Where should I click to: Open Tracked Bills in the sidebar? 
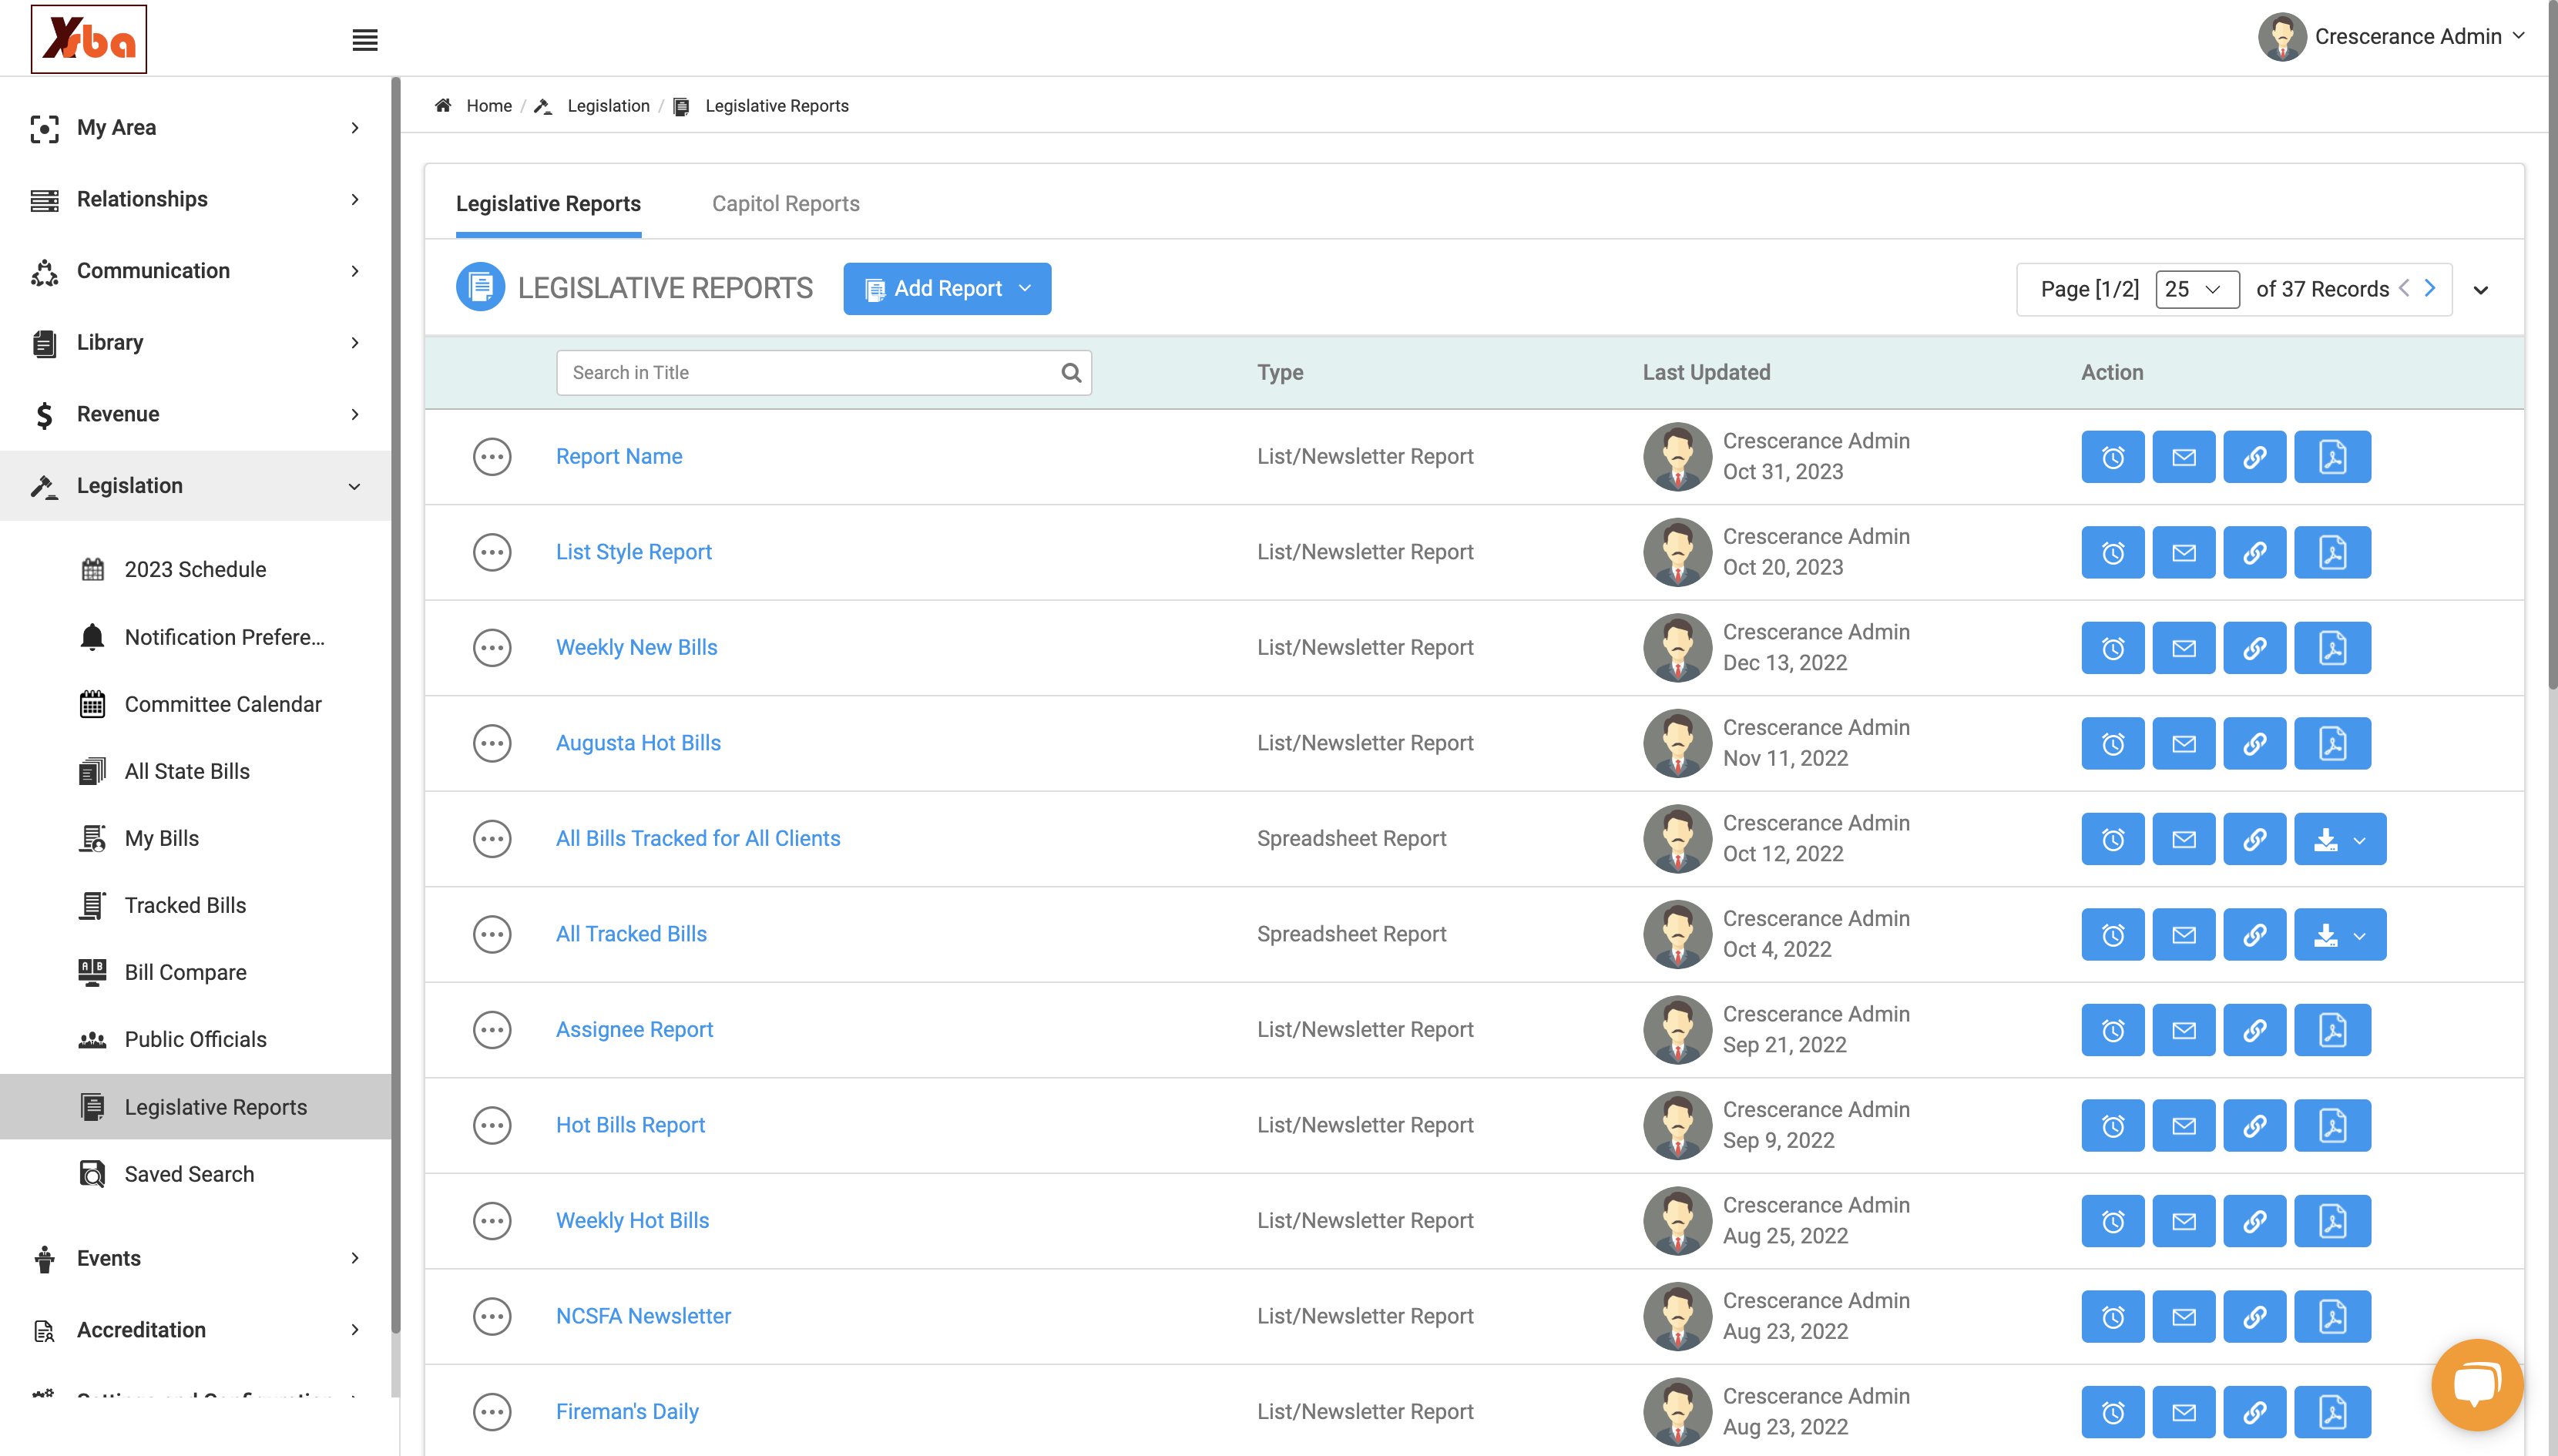185,905
